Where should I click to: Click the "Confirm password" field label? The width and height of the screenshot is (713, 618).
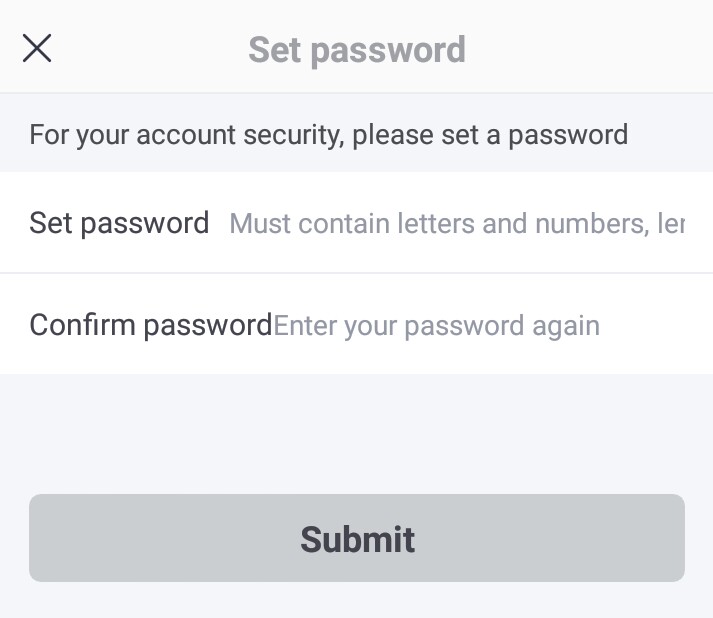[x=150, y=325]
